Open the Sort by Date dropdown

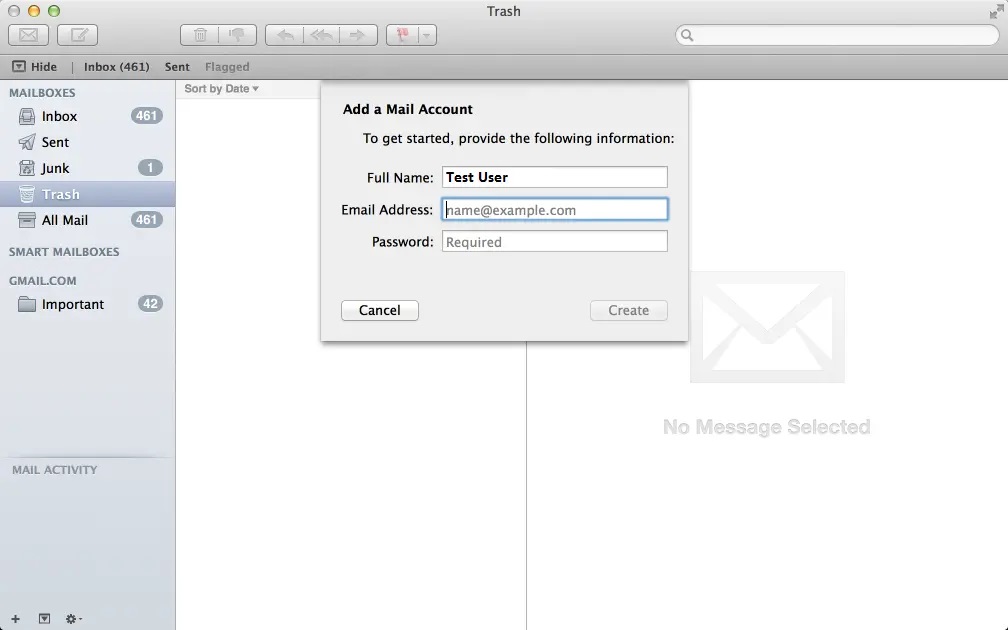point(221,89)
